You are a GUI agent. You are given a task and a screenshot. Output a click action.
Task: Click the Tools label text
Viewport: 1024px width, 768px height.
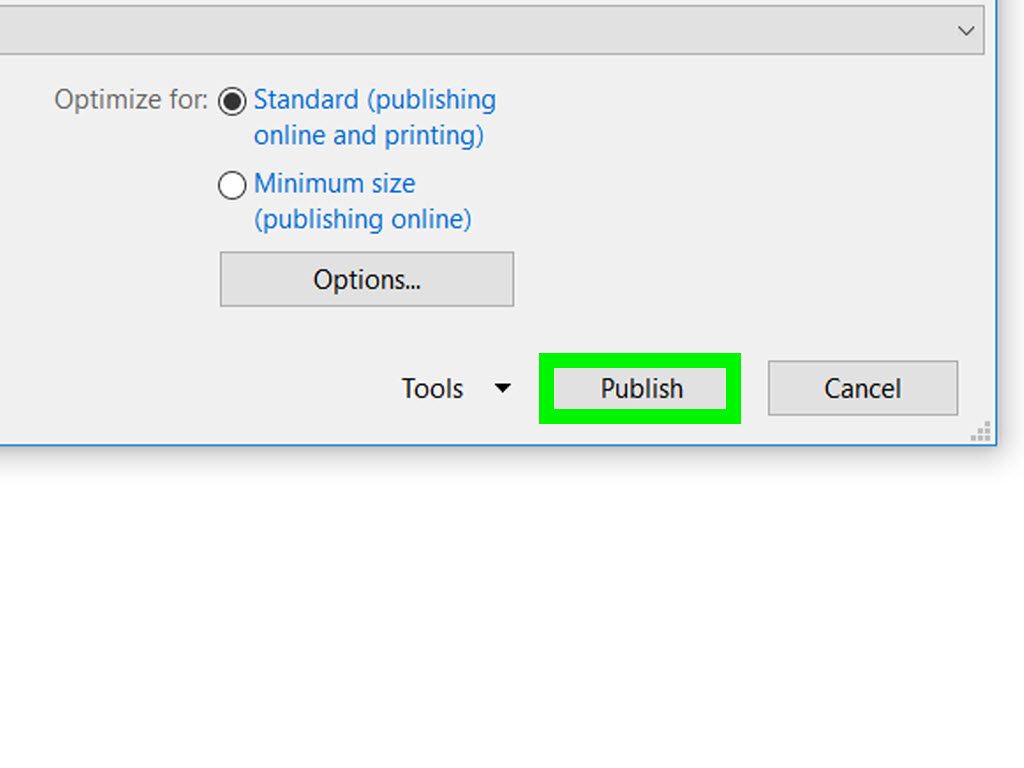[432, 389]
